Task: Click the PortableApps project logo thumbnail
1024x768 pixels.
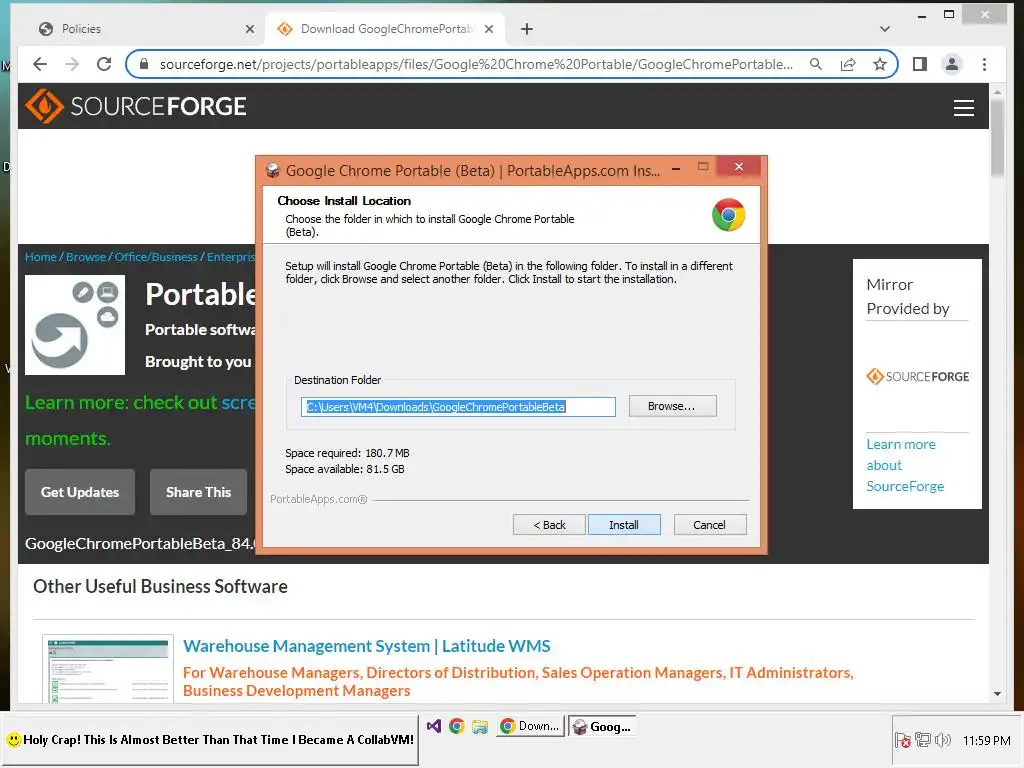Action: 75,325
